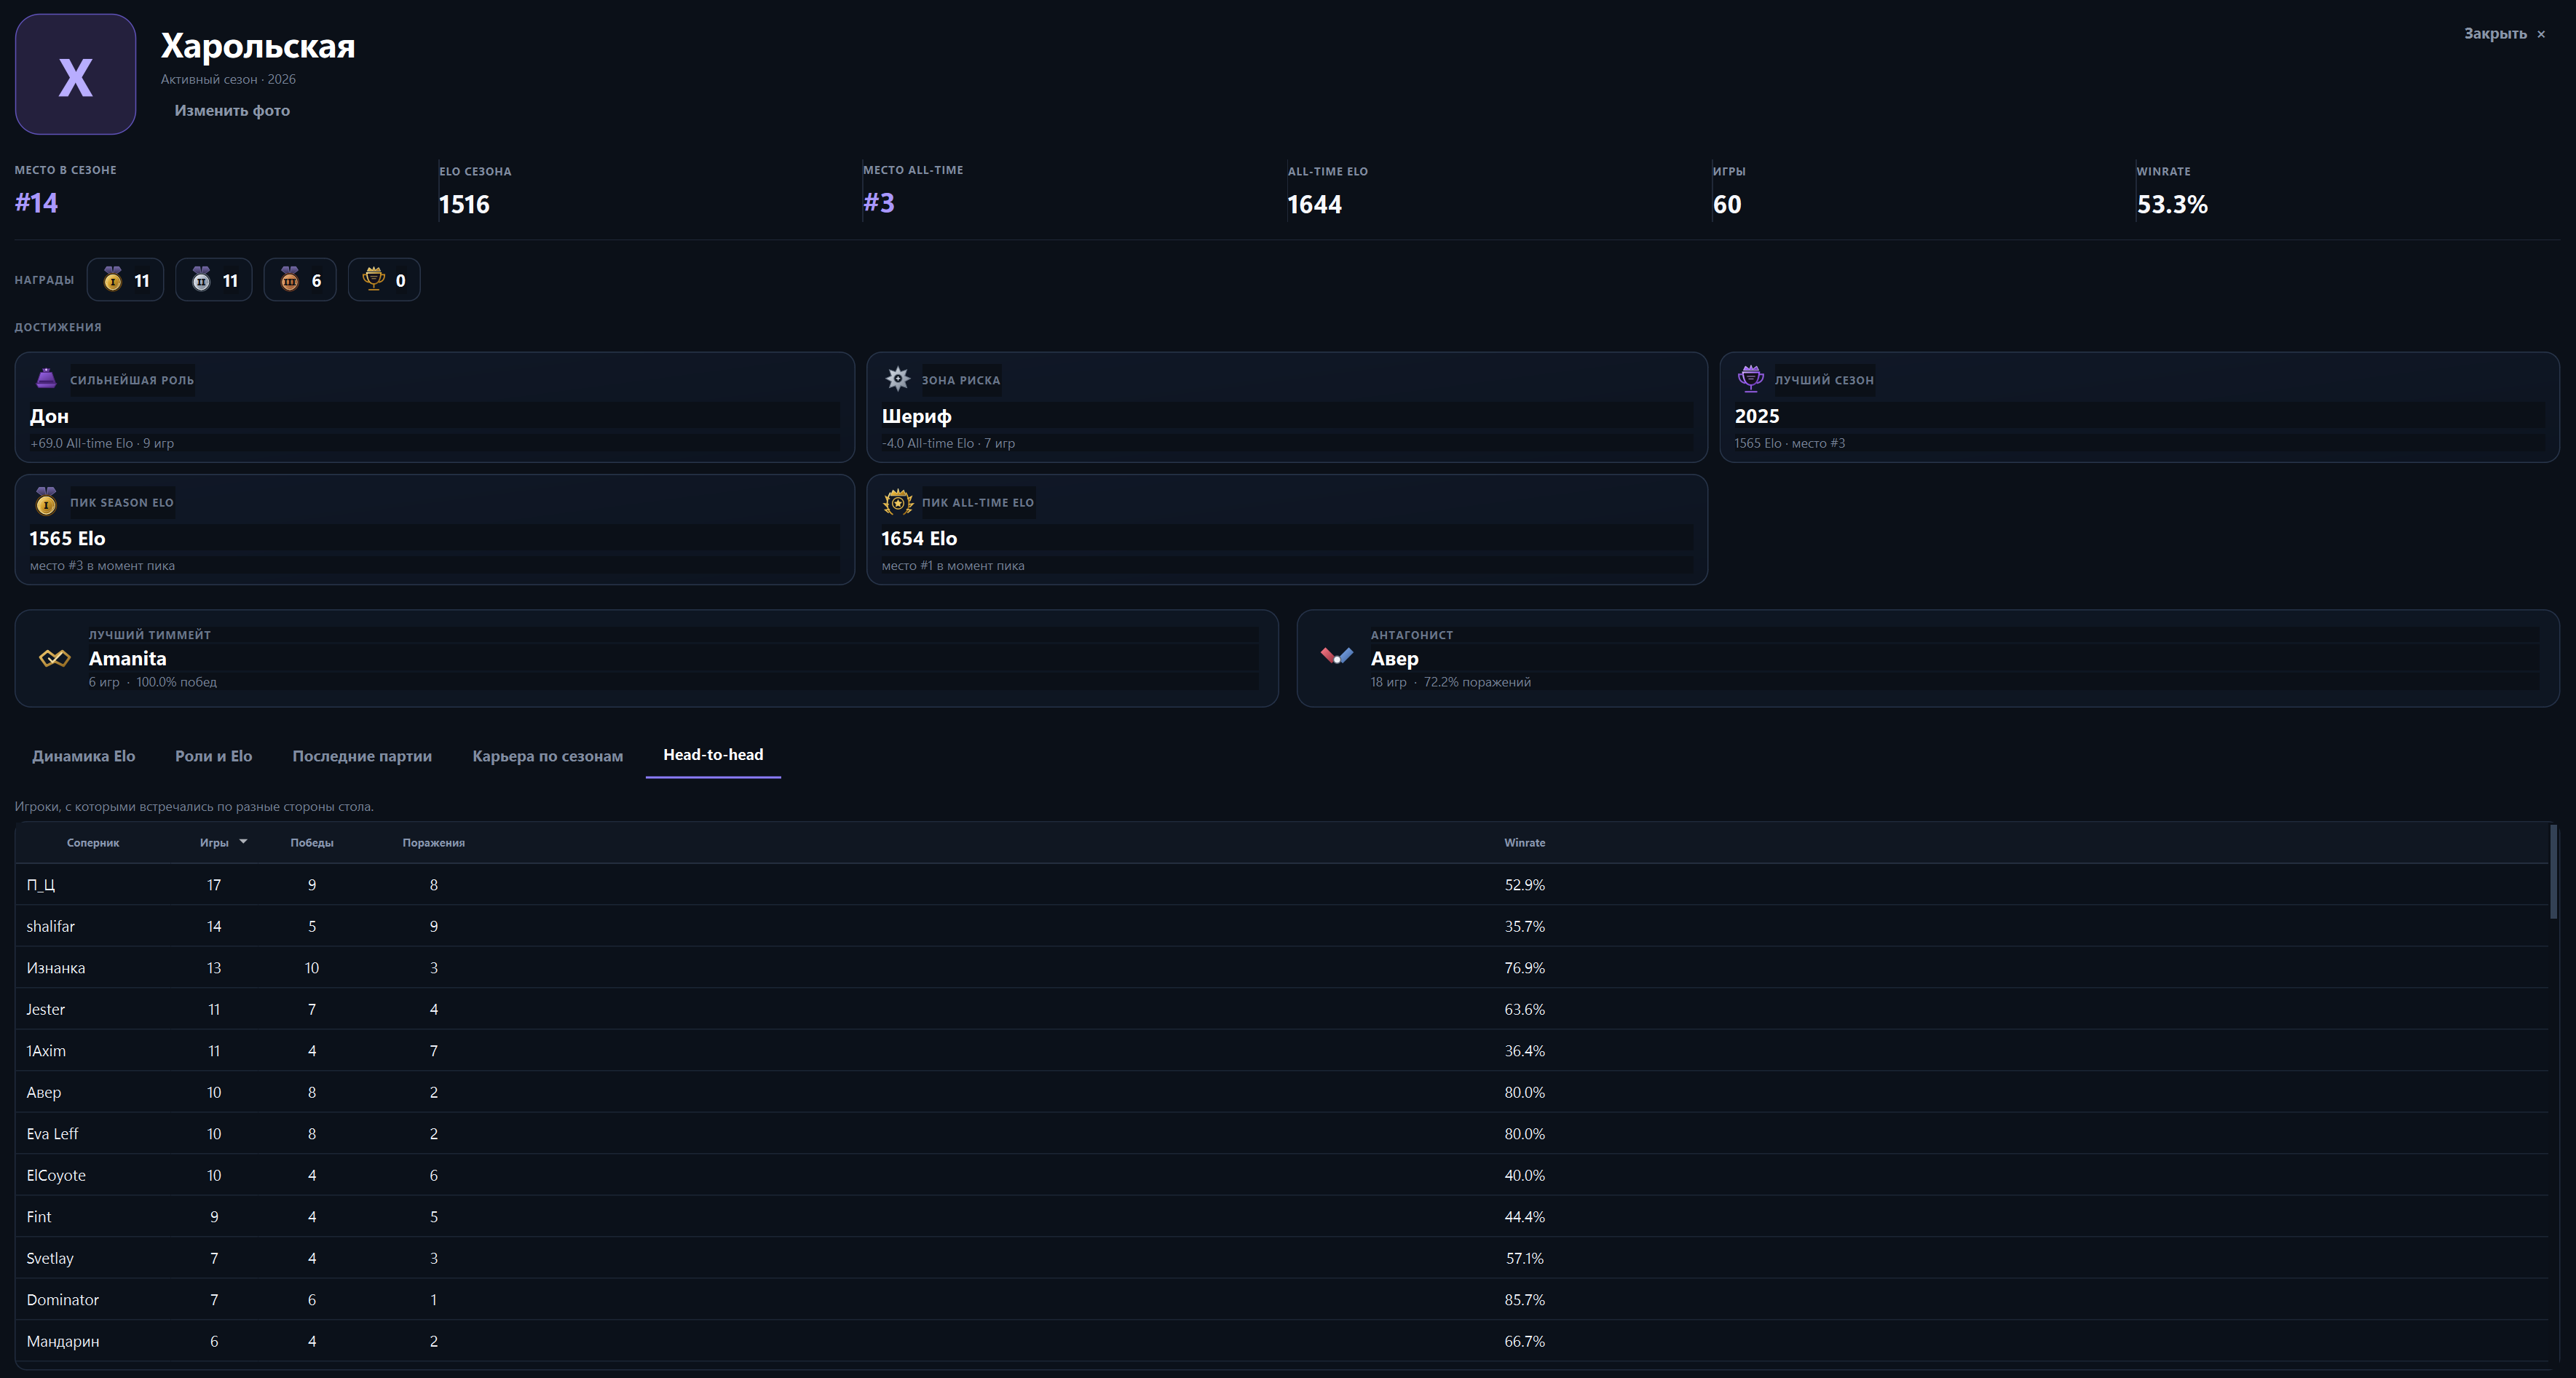Screen dimensions: 2576x1378
Task: Click all-time rank #3 value
Action: [x=879, y=203]
